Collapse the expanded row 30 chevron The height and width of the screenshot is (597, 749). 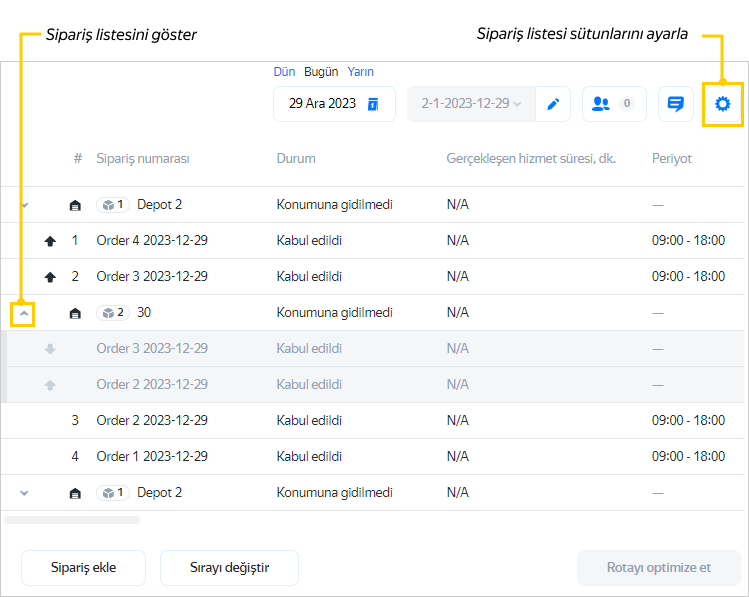tap(25, 313)
